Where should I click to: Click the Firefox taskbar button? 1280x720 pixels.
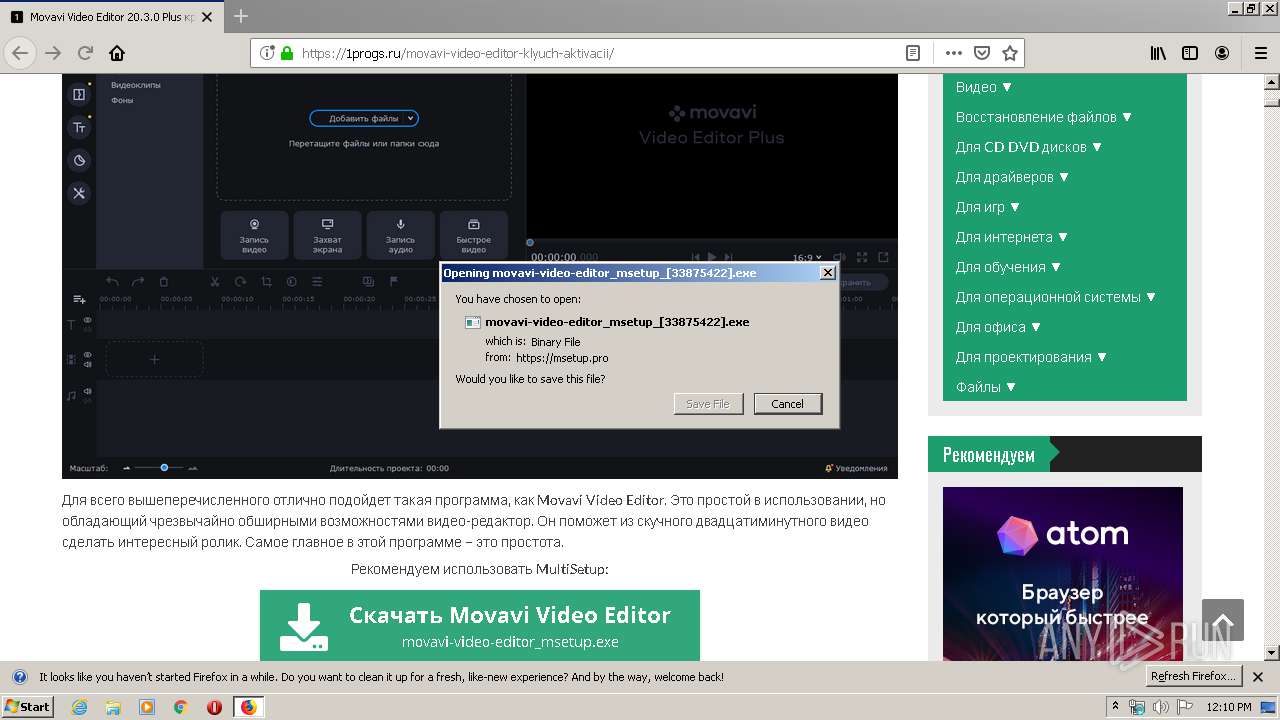(248, 707)
